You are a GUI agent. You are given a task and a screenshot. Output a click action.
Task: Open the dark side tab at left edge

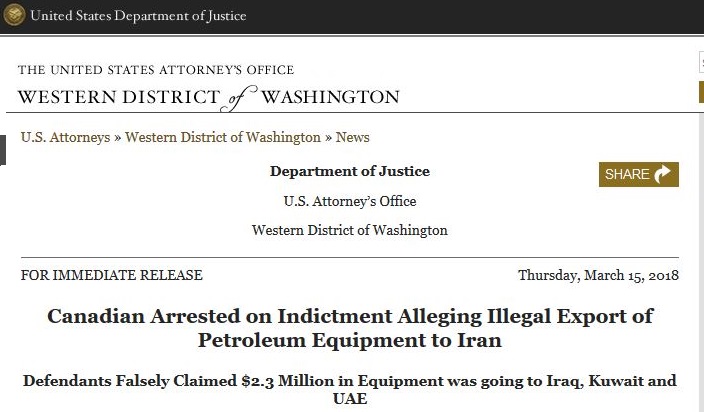point(3,150)
